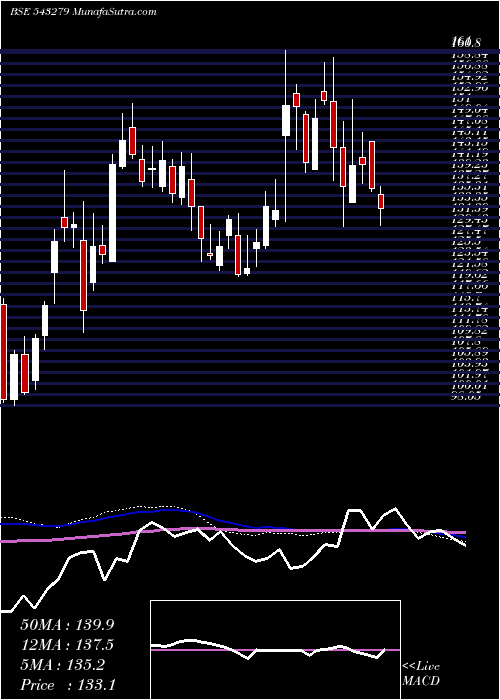Open the Live MACD inset chart
The image size is (500, 700).
275,650
